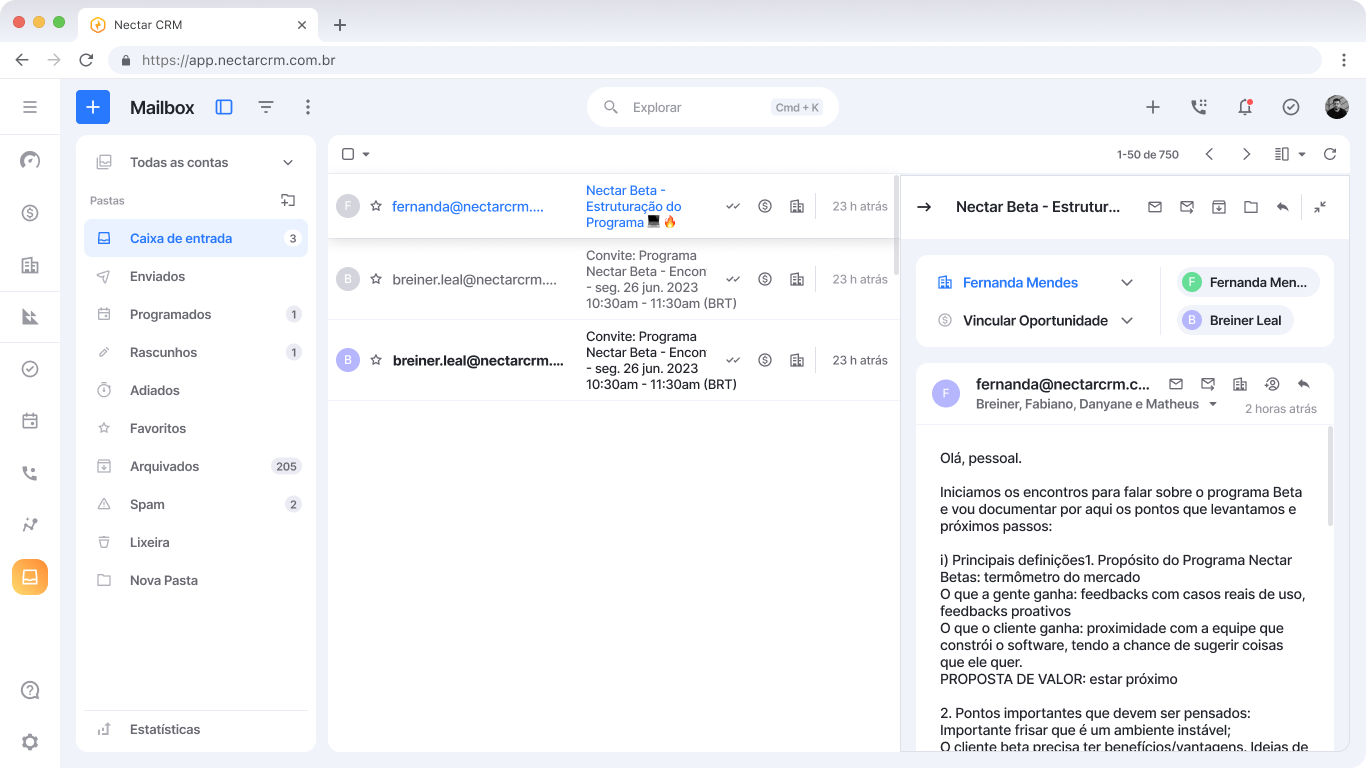The image size is (1366, 768).
Task: Reply using thread header arrow
Action: (1283, 207)
